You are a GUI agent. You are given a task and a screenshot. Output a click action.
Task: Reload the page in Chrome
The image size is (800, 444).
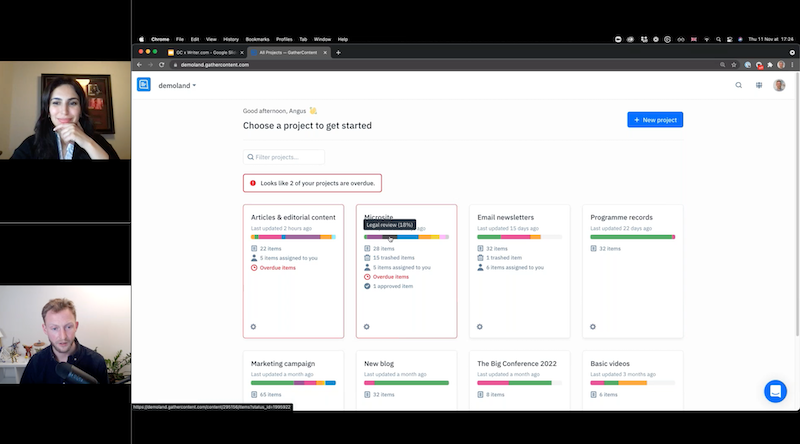pyautogui.click(x=162, y=65)
